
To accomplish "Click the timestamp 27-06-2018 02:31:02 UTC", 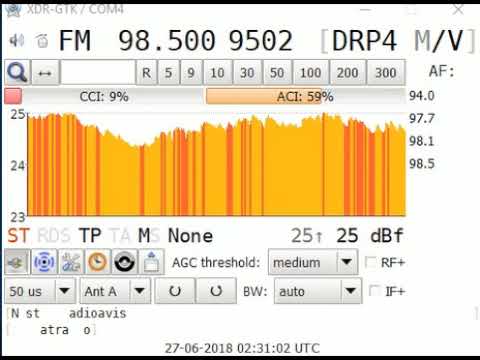I will 242,348.
